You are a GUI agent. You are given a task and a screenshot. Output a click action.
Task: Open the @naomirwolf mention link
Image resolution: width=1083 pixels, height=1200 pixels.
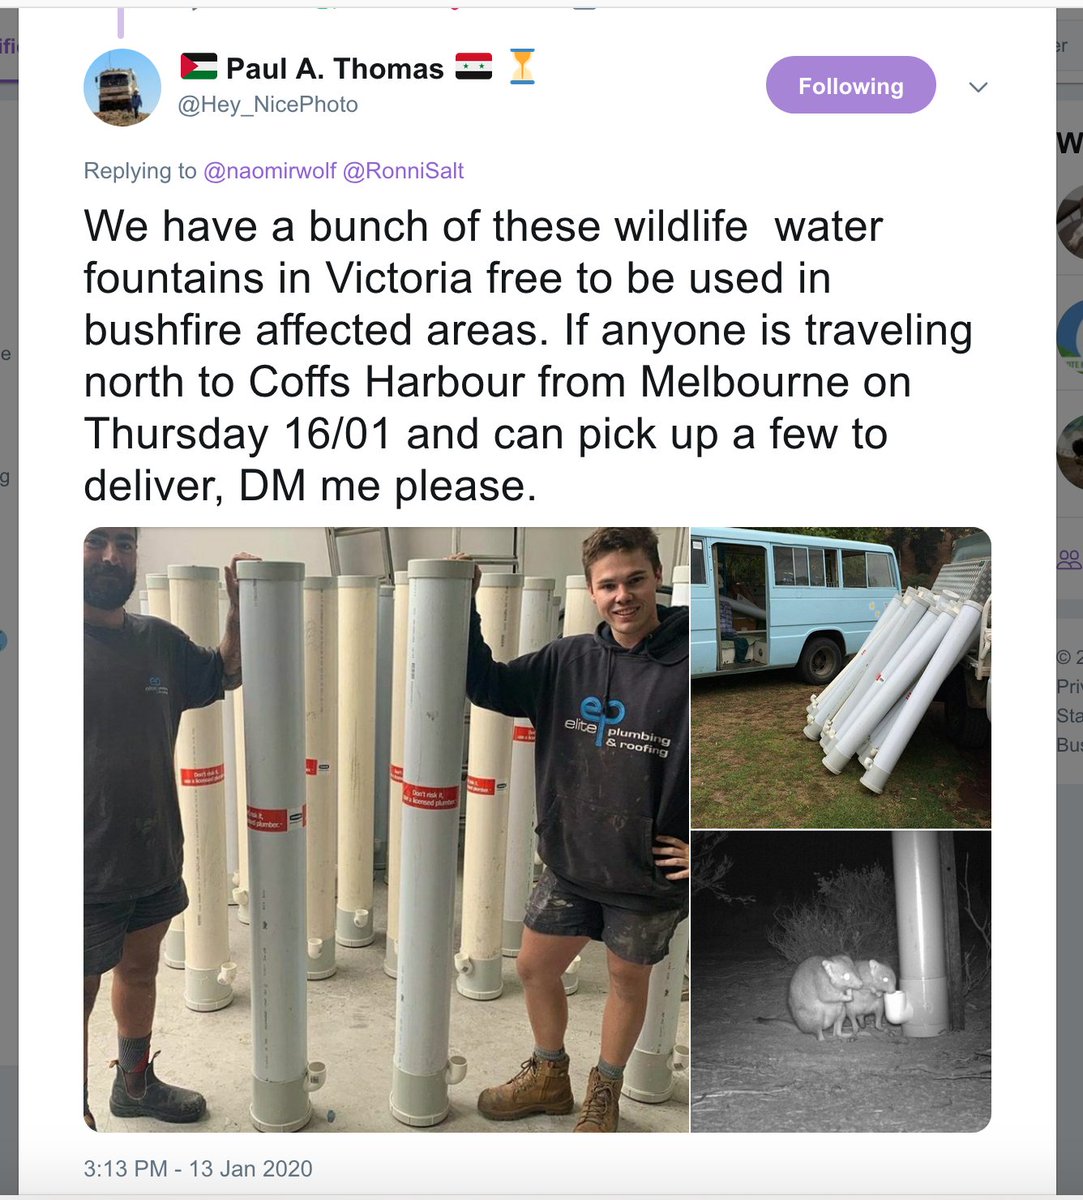(x=270, y=171)
